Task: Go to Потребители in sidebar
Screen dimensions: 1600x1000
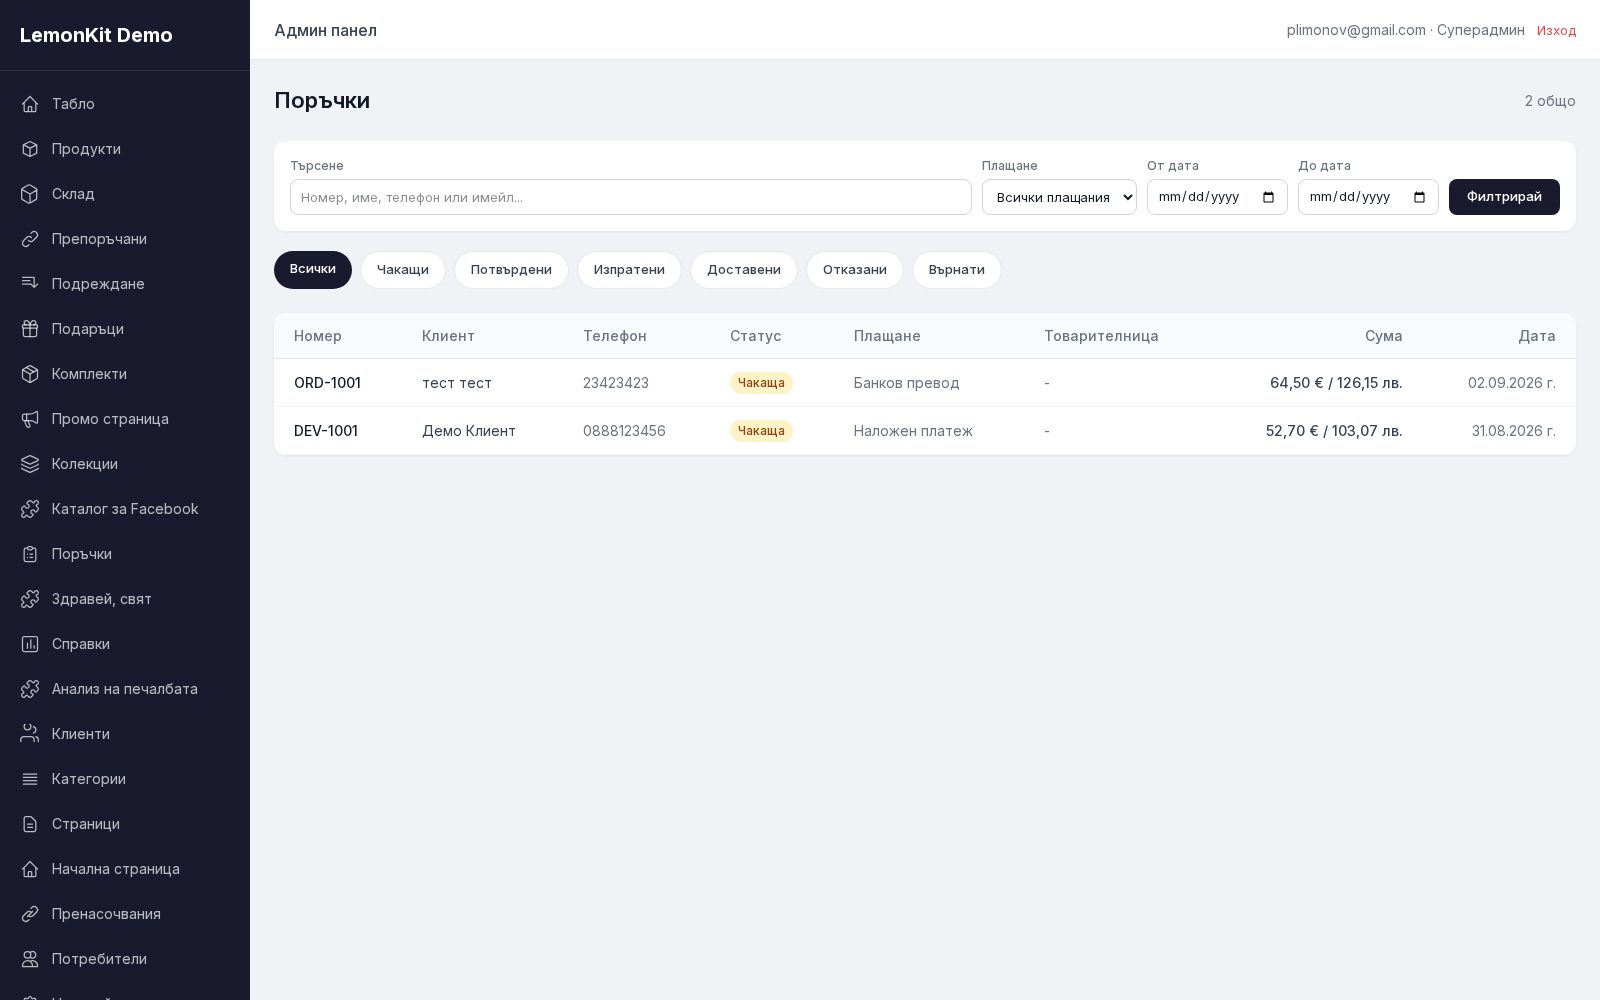Action: (x=125, y=959)
